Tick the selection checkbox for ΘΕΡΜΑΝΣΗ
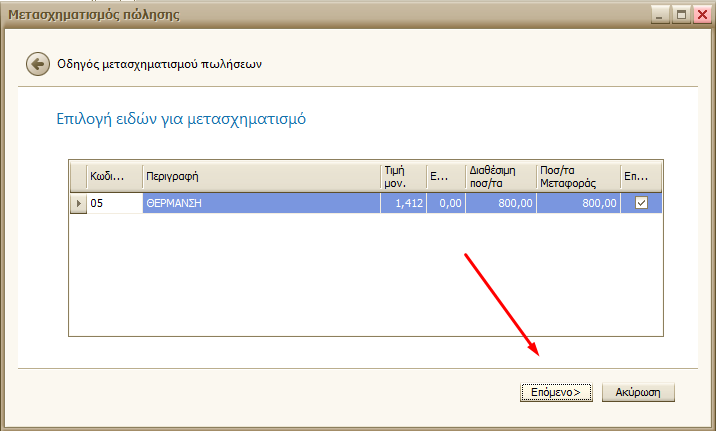The height and width of the screenshot is (431, 716). point(641,203)
